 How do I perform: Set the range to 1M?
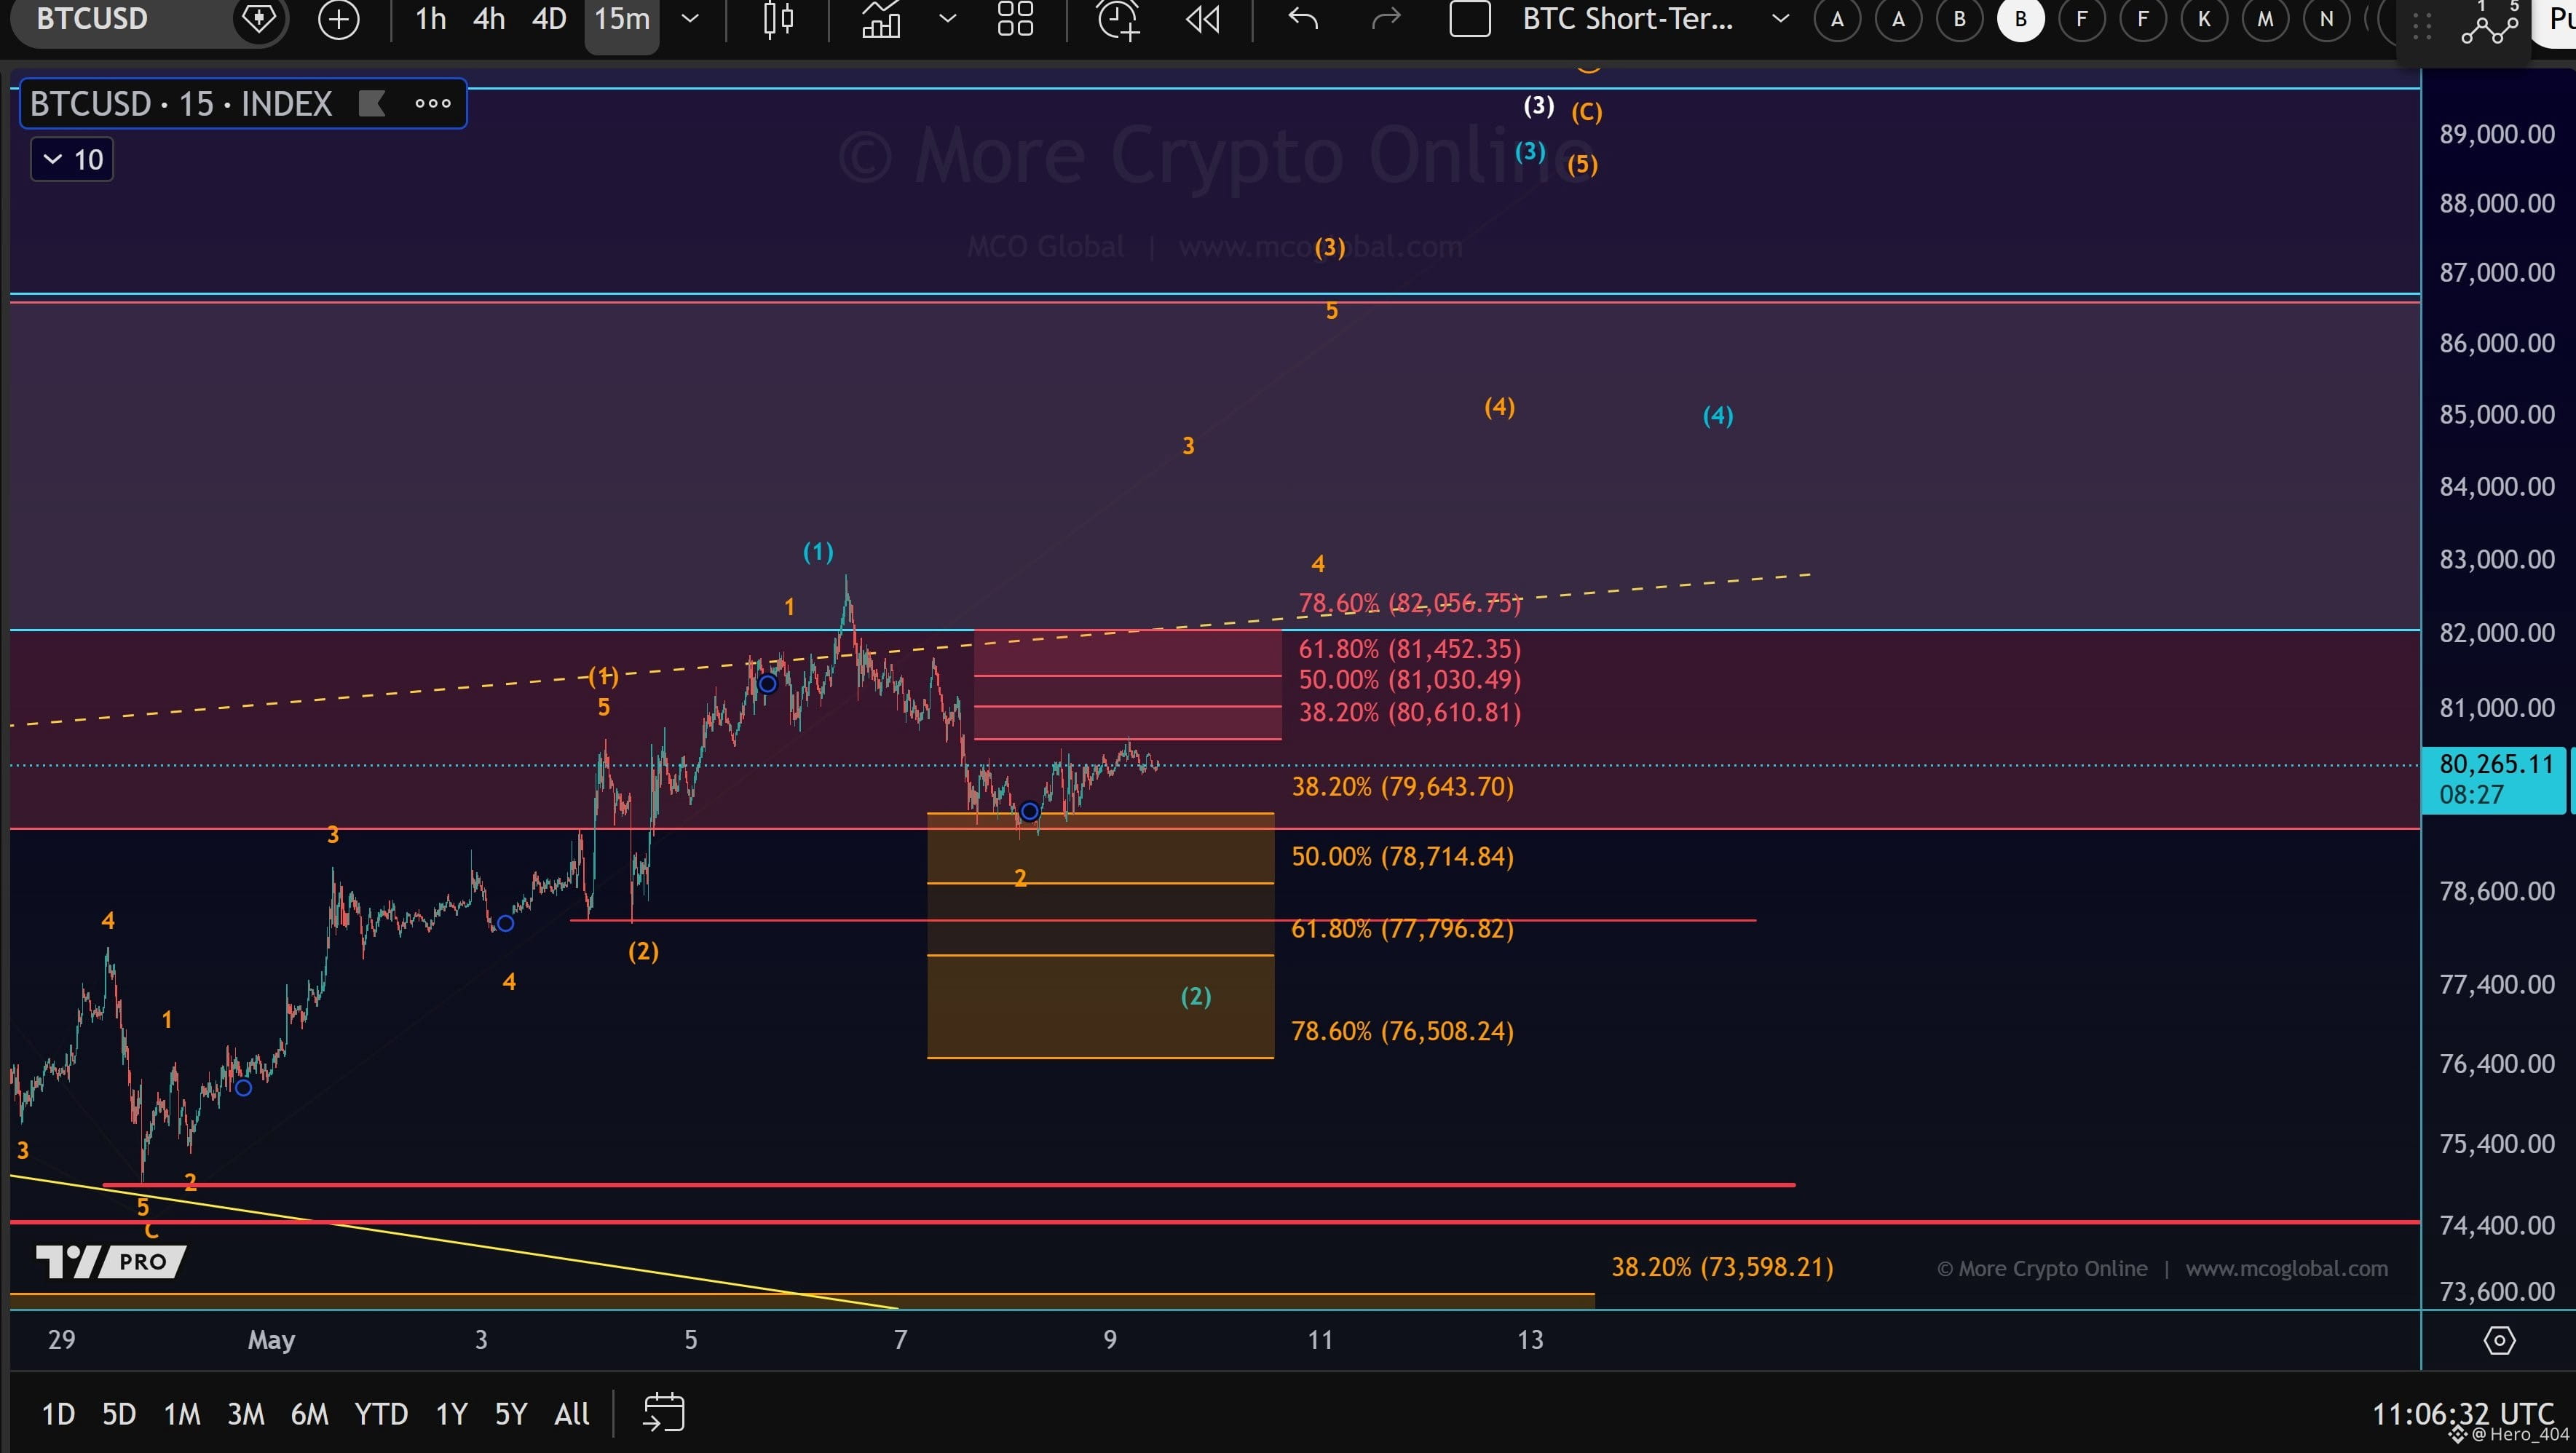coord(182,1414)
